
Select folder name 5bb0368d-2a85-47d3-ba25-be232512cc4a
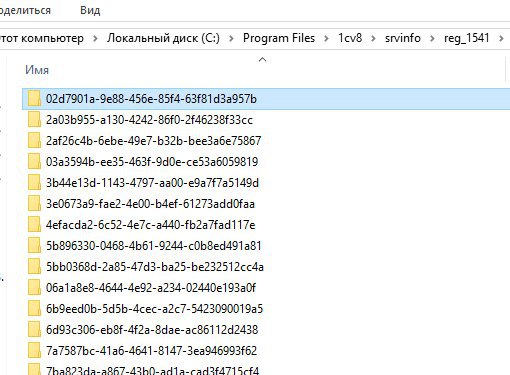155,267
